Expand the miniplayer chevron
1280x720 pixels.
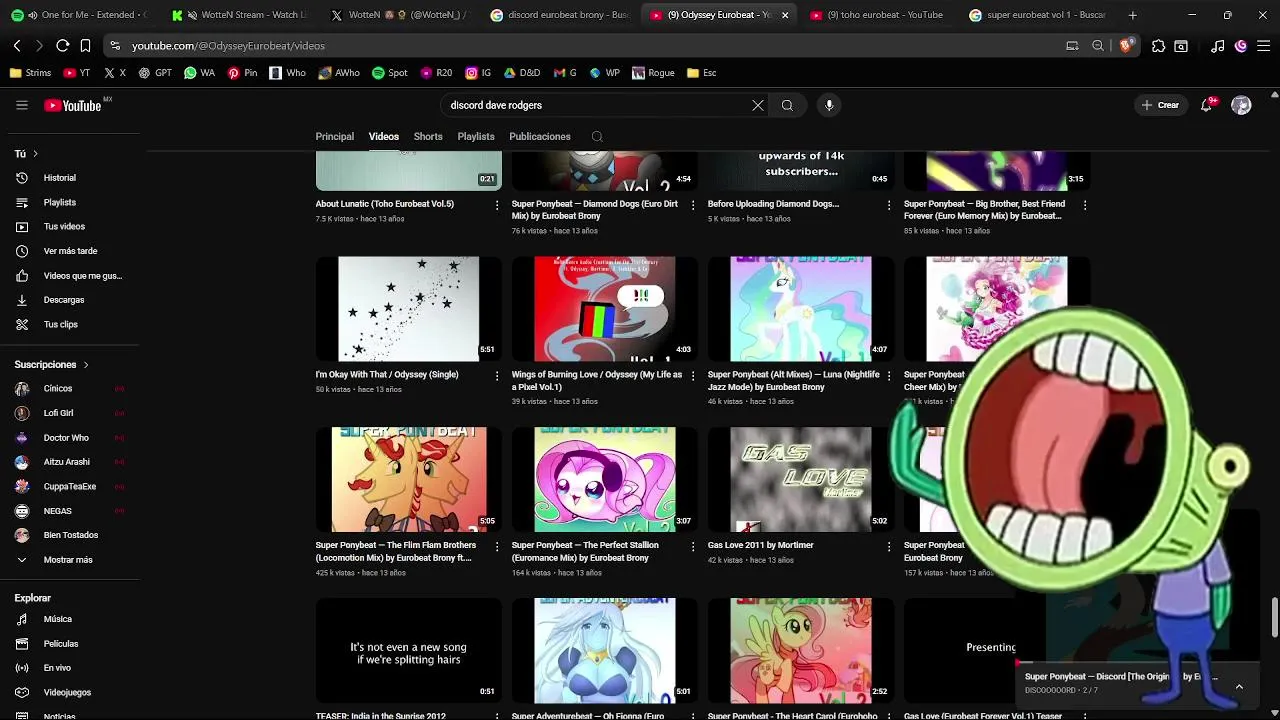pos(1239,686)
